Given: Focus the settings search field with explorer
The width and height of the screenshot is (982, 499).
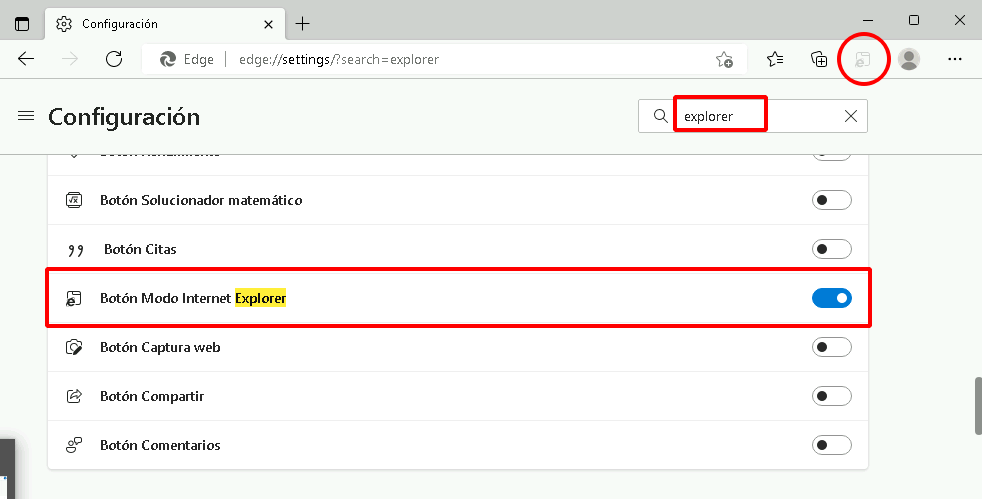Looking at the screenshot, I should coord(753,116).
